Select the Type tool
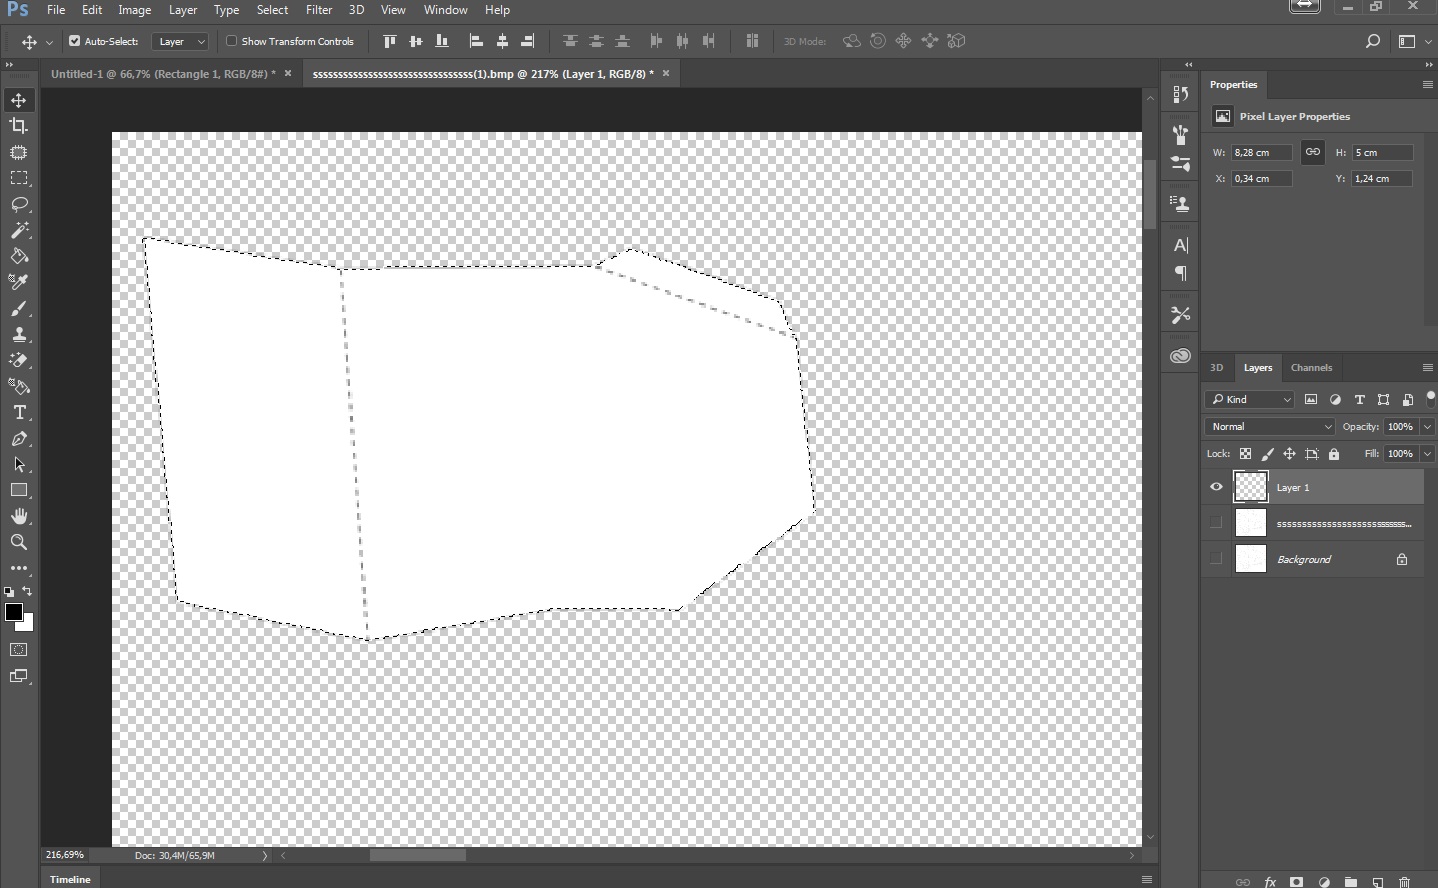The height and width of the screenshot is (888, 1438). click(x=19, y=412)
